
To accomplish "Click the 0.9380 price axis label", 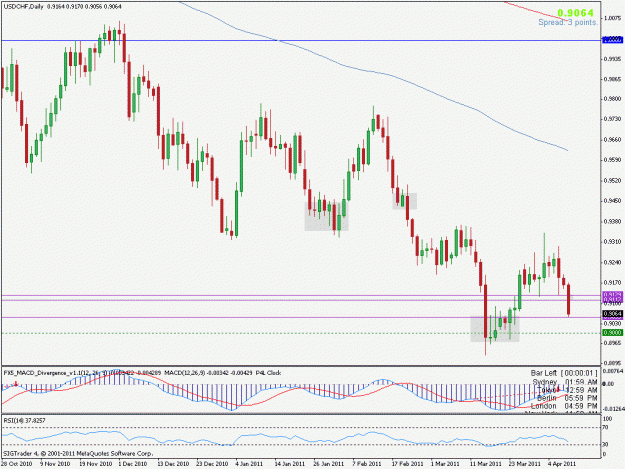I will point(613,222).
